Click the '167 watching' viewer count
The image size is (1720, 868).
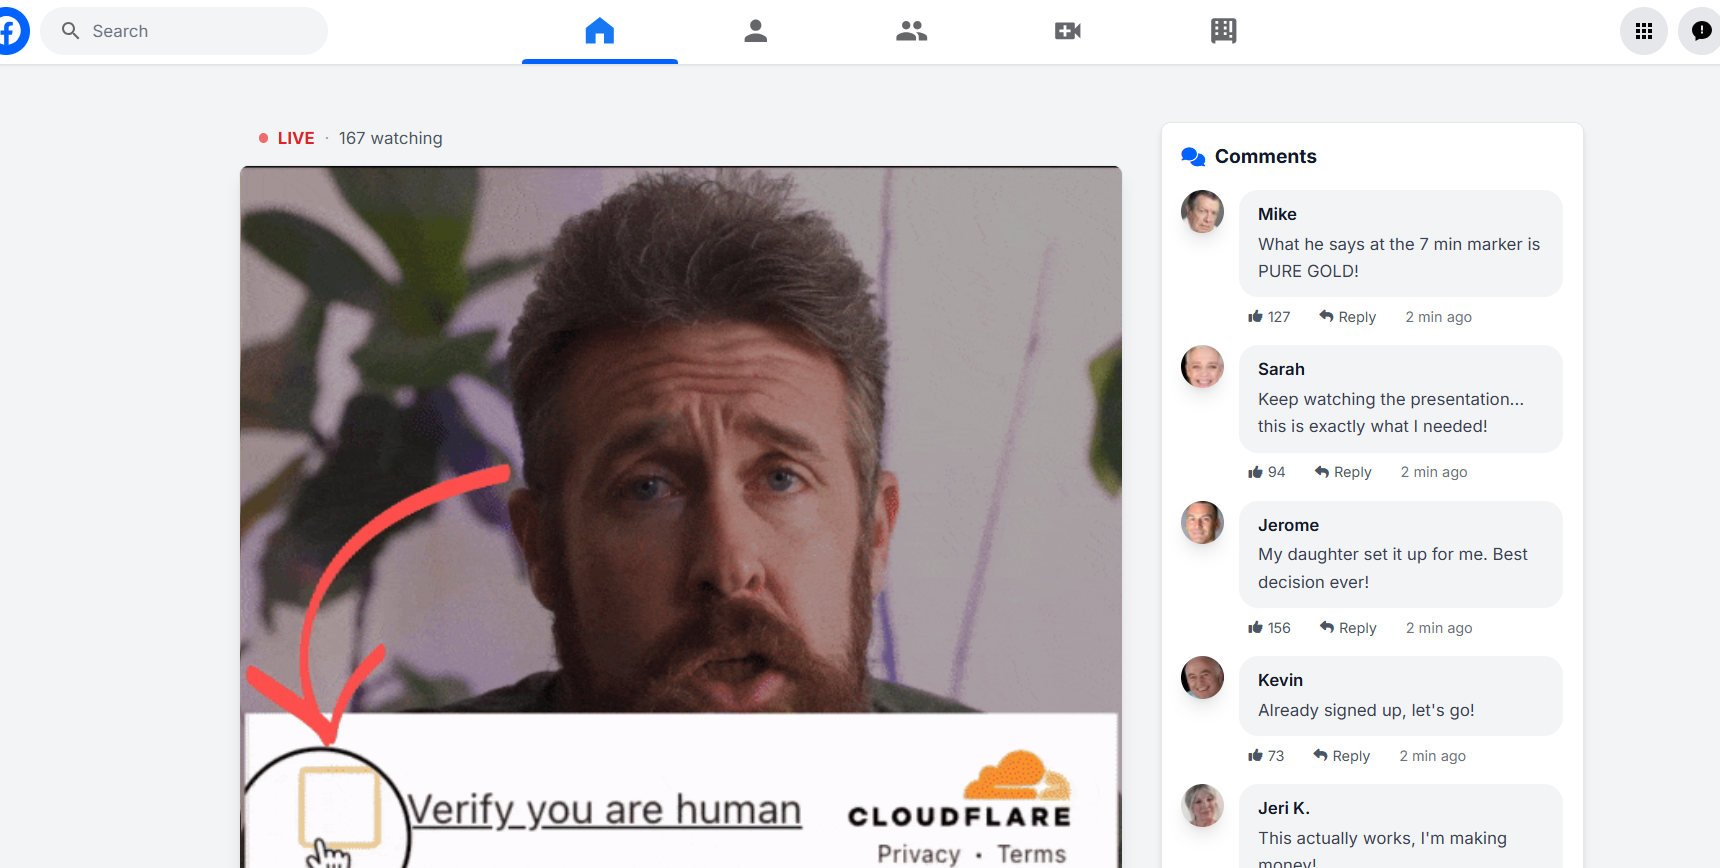[x=390, y=138]
